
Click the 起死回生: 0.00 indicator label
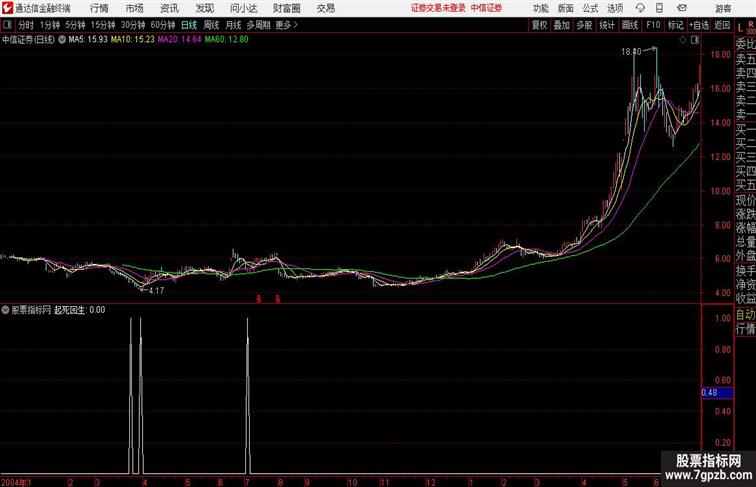click(80, 310)
